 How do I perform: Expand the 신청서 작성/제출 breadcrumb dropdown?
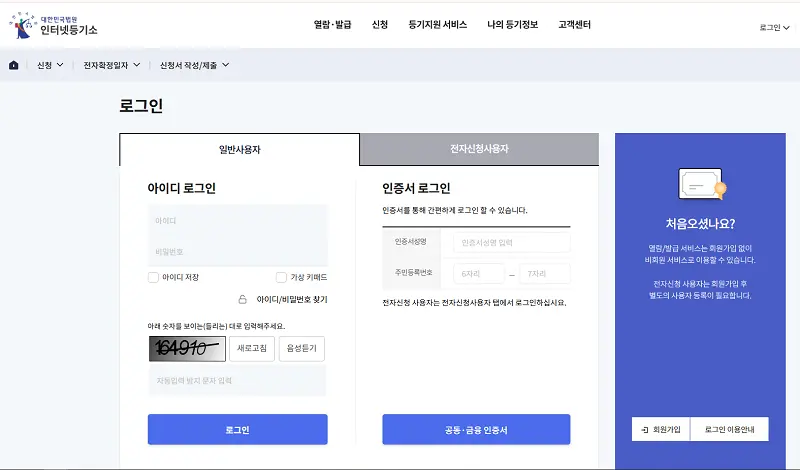pyautogui.click(x=194, y=65)
